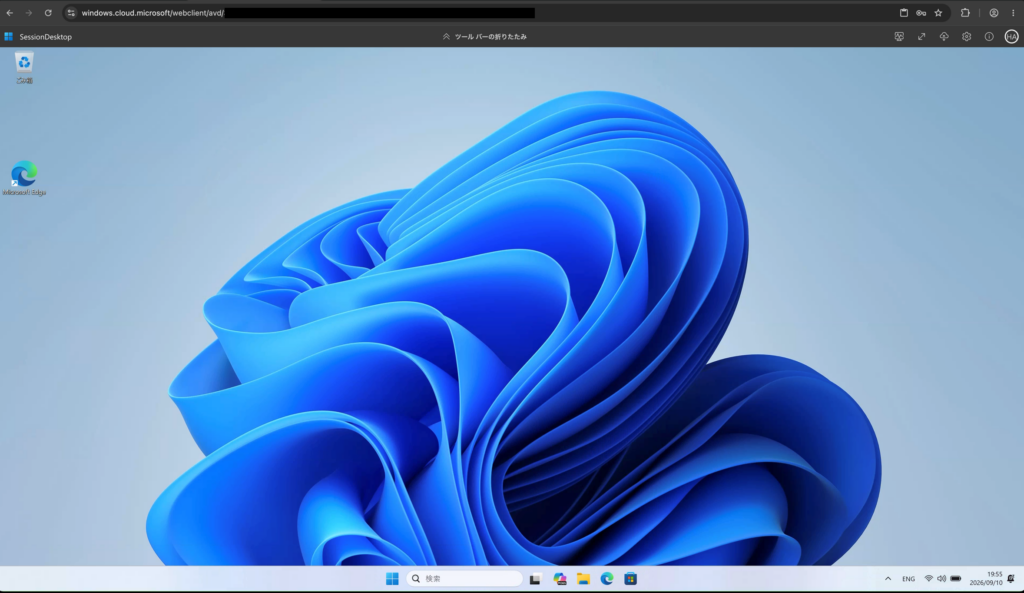Image resolution: width=1024 pixels, height=593 pixels.
Task: Launch Copilot from the taskbar
Action: coord(560,579)
